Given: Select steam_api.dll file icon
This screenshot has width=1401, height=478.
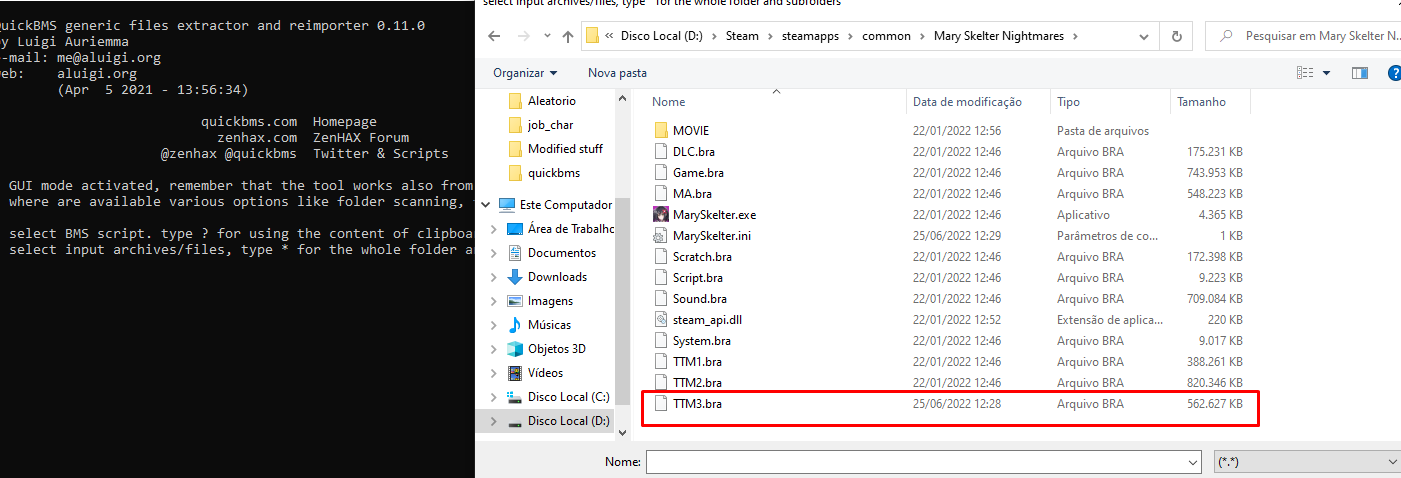Looking at the screenshot, I should 660,320.
